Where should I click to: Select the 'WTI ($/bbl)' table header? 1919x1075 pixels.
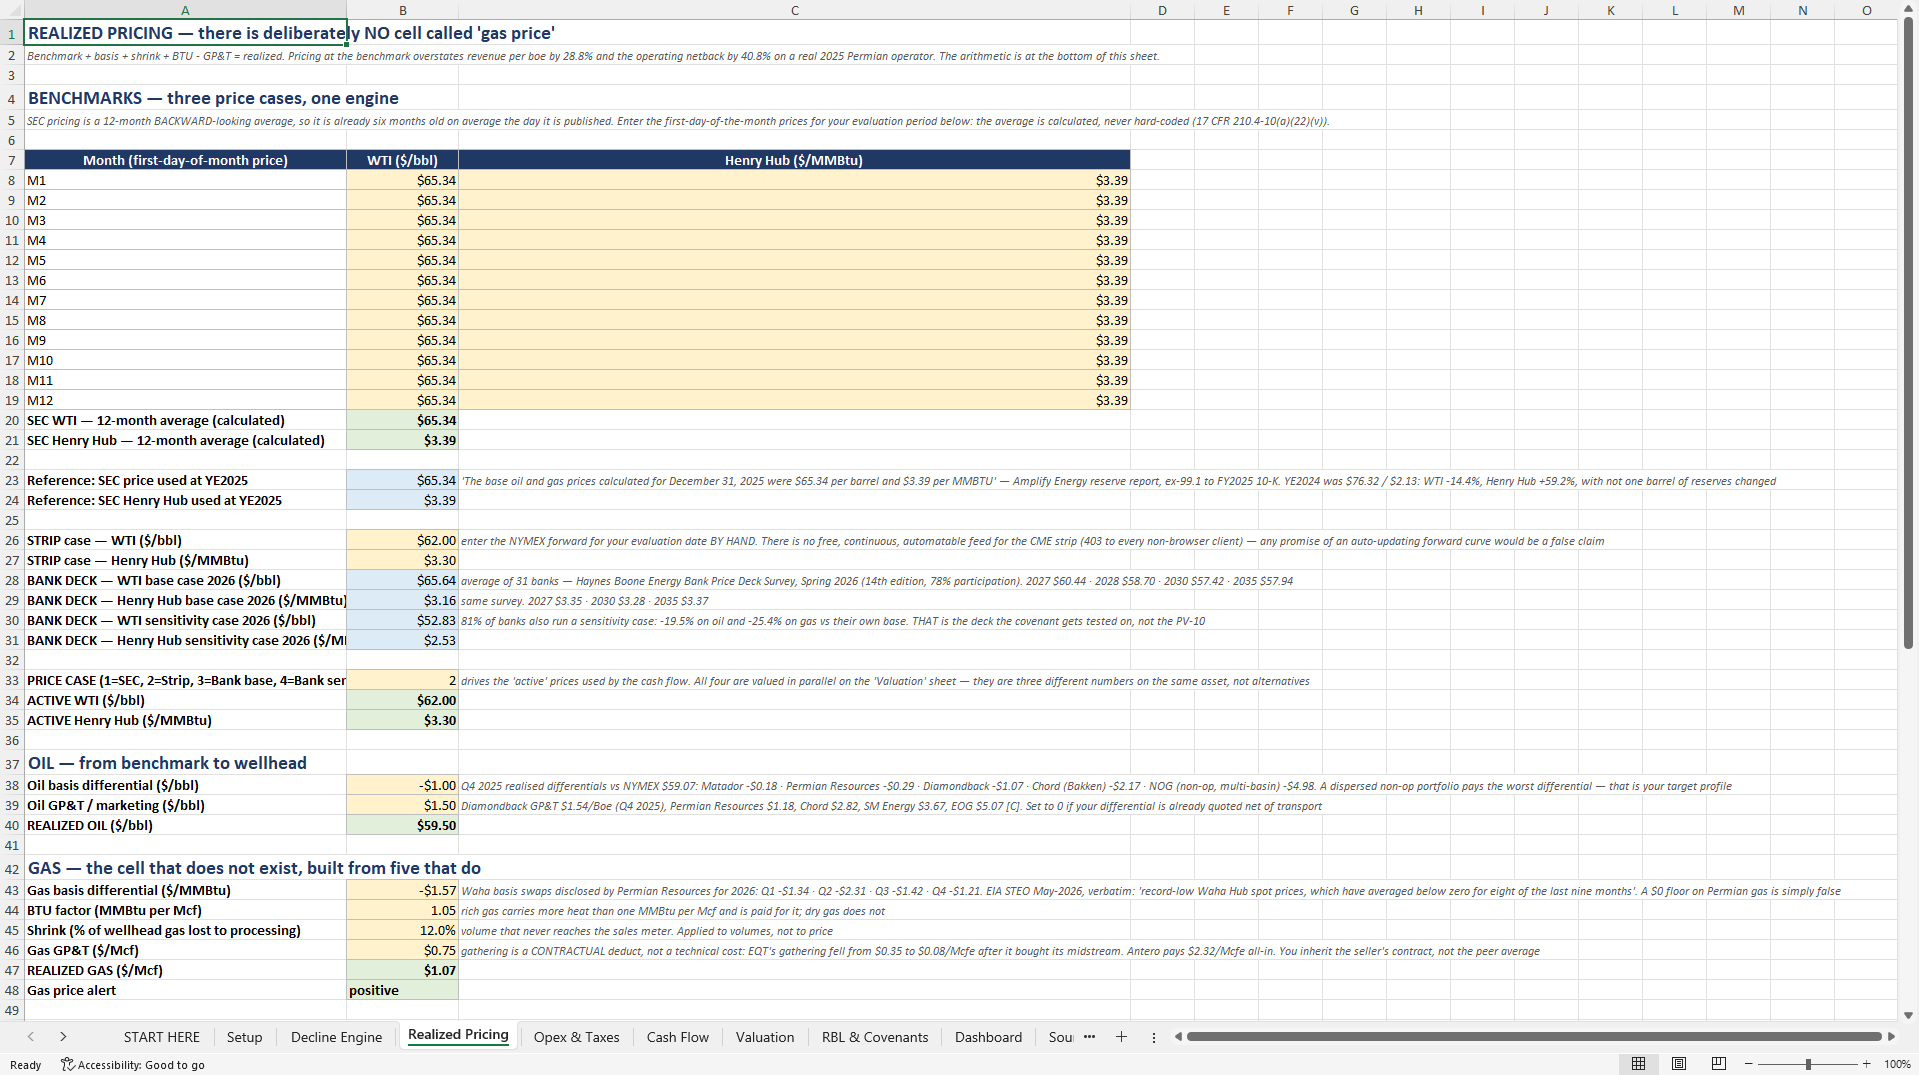402,160
